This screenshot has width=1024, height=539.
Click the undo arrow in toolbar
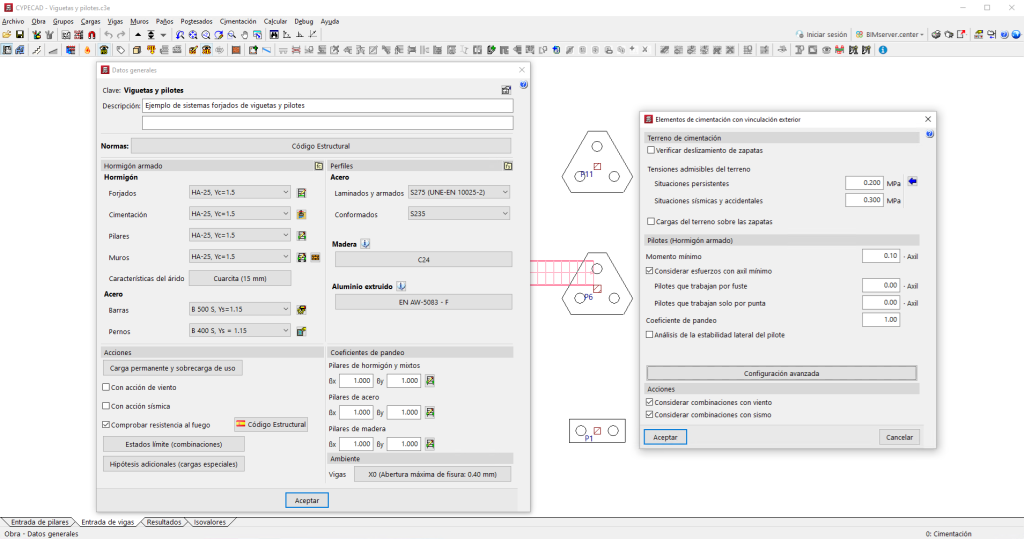[108, 35]
